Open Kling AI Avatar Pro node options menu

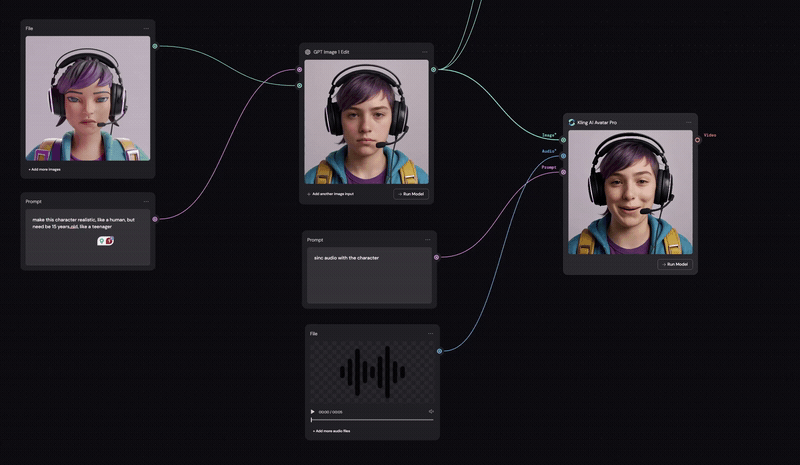point(689,123)
